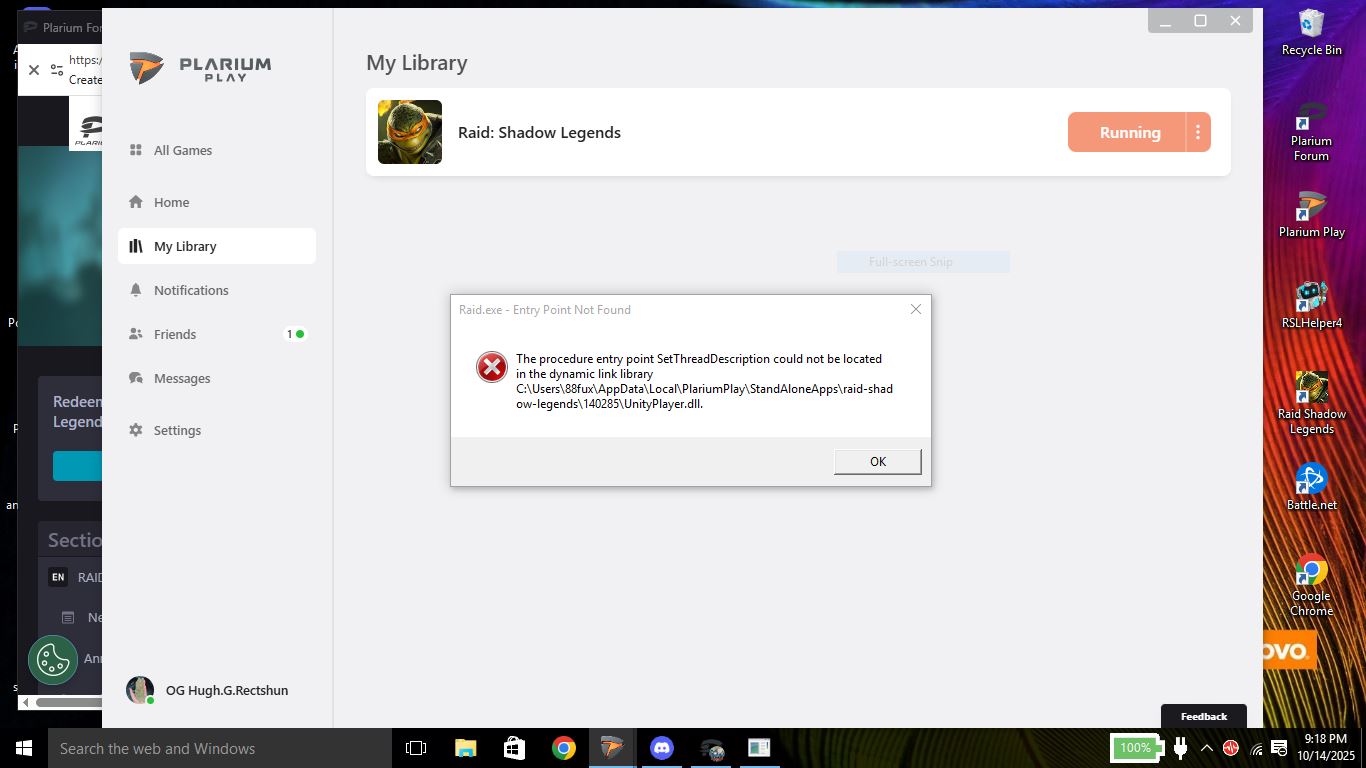Viewport: 1366px width, 768px height.
Task: Click the Raid: Shadow Legends game thumbnail
Action: [x=410, y=132]
